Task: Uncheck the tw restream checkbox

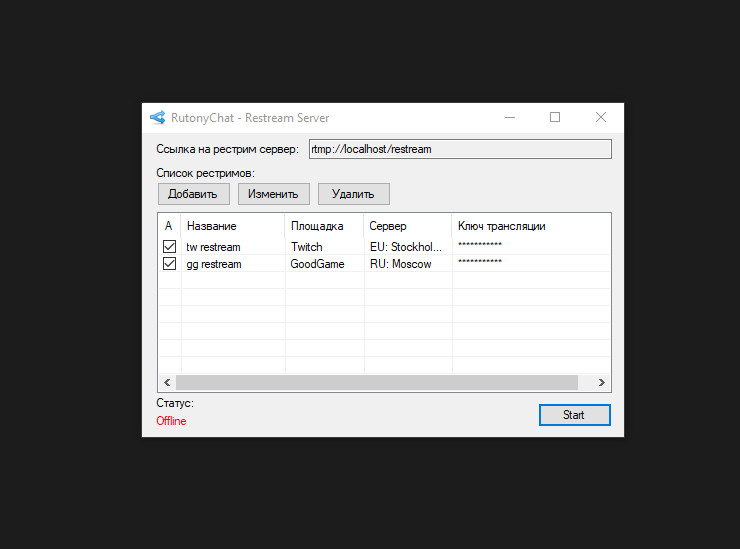Action: tap(169, 246)
